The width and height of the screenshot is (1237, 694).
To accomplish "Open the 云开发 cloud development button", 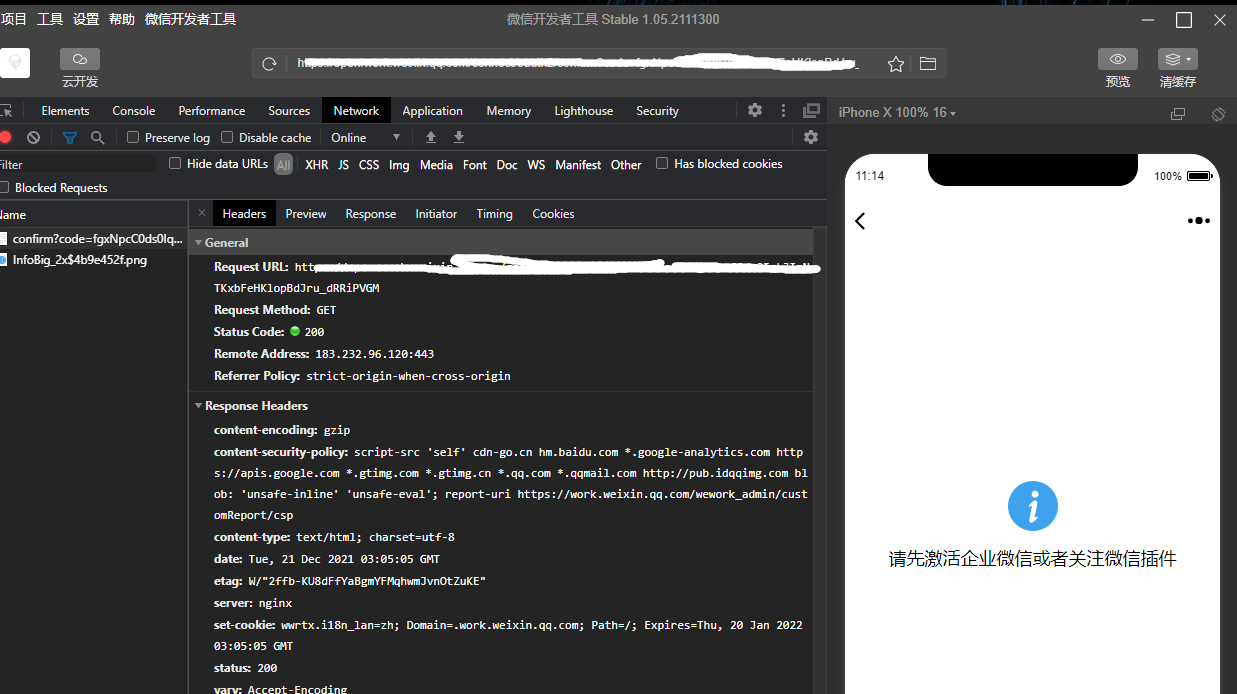I will 80,60.
